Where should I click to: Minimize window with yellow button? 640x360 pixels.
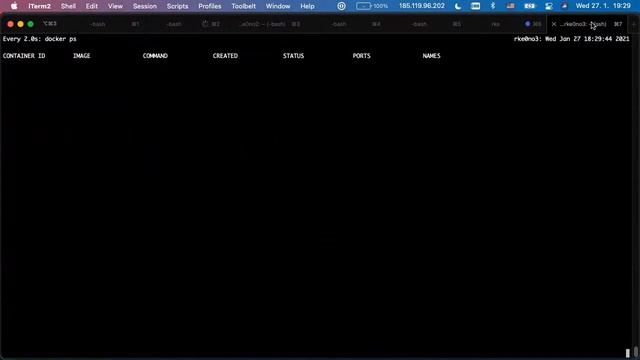click(20, 24)
